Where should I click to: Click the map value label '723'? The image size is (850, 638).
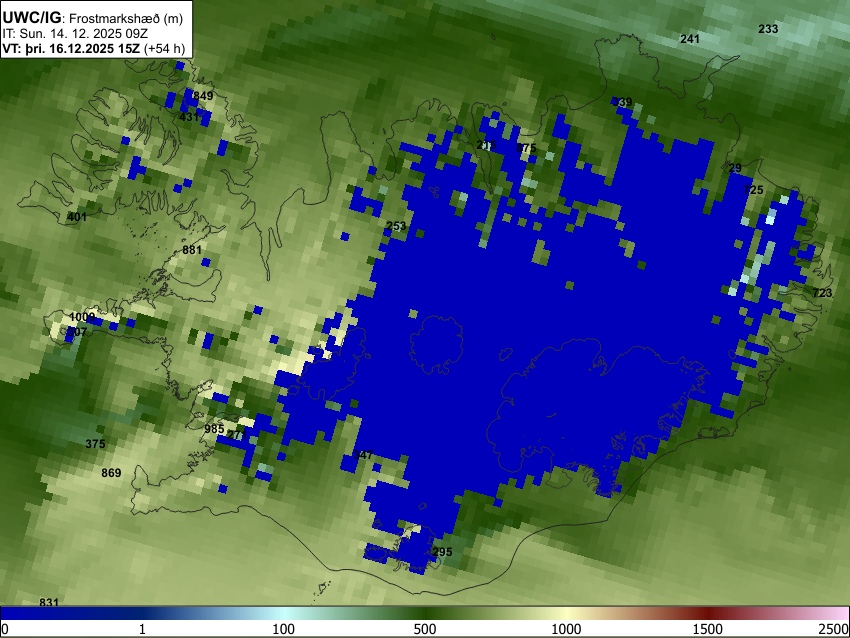click(822, 293)
